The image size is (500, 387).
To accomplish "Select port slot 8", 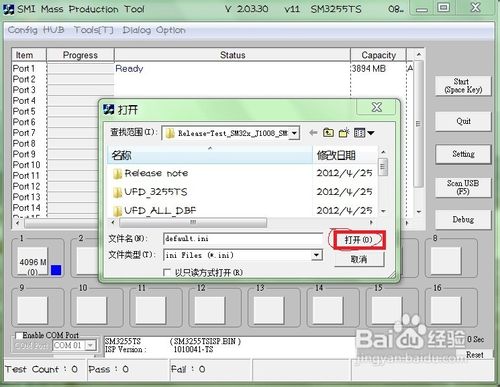I will 446,261.
